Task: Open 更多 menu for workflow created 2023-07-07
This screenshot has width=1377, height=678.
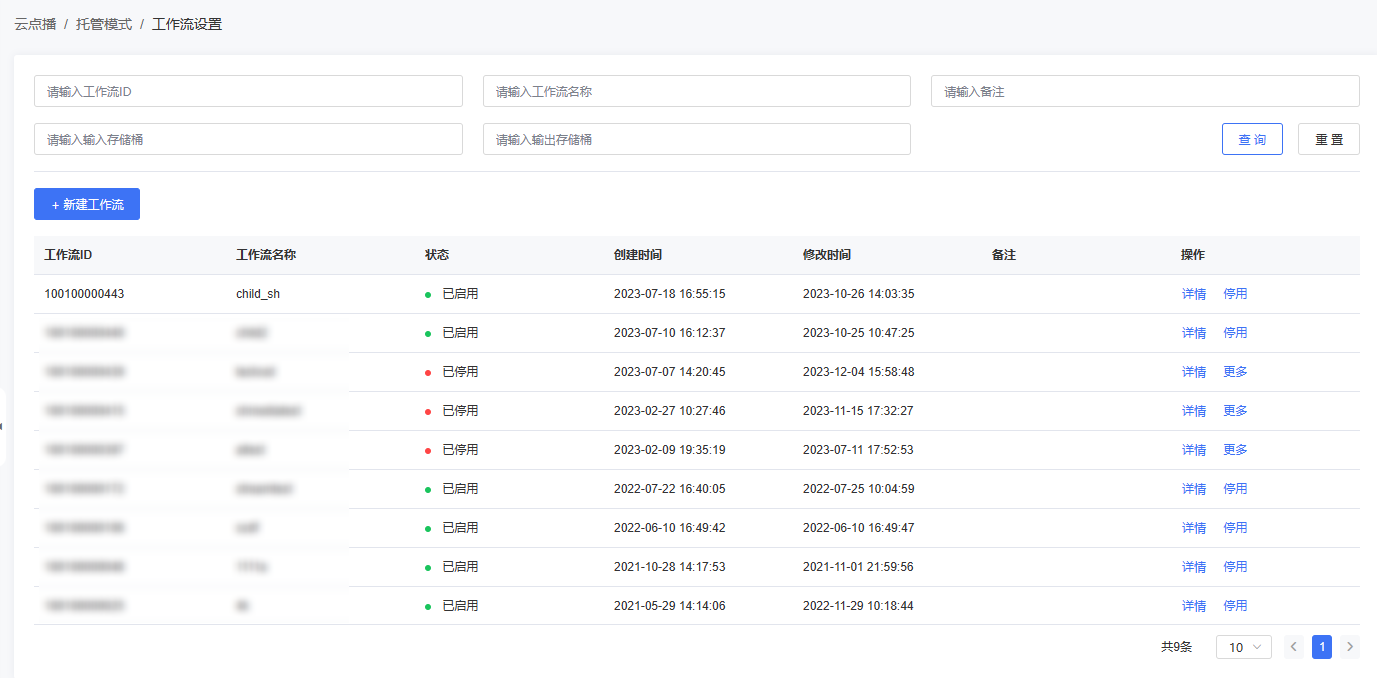Action: point(1235,372)
